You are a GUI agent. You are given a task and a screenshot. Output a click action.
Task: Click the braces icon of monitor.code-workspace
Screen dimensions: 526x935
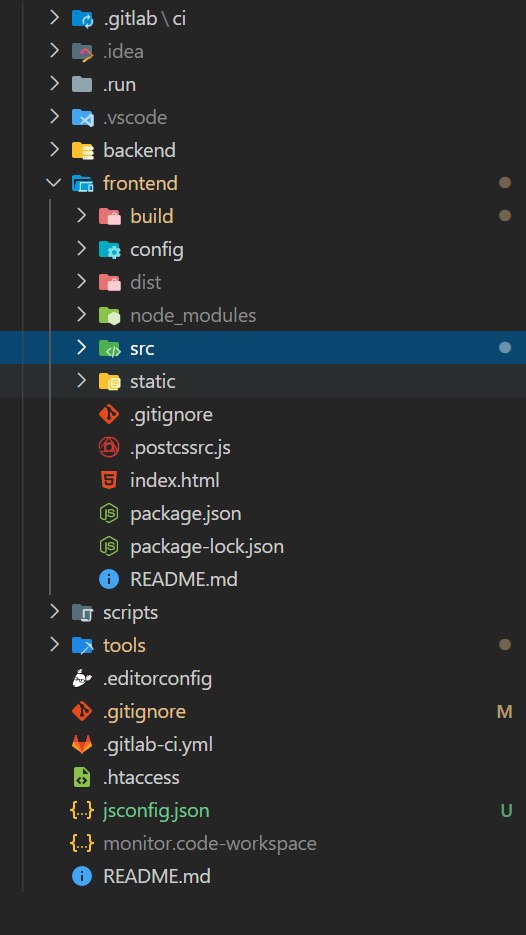[82, 843]
